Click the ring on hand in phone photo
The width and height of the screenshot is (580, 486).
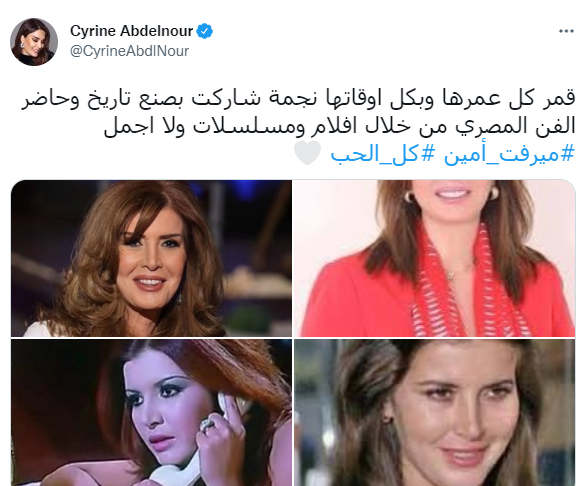(x=207, y=423)
